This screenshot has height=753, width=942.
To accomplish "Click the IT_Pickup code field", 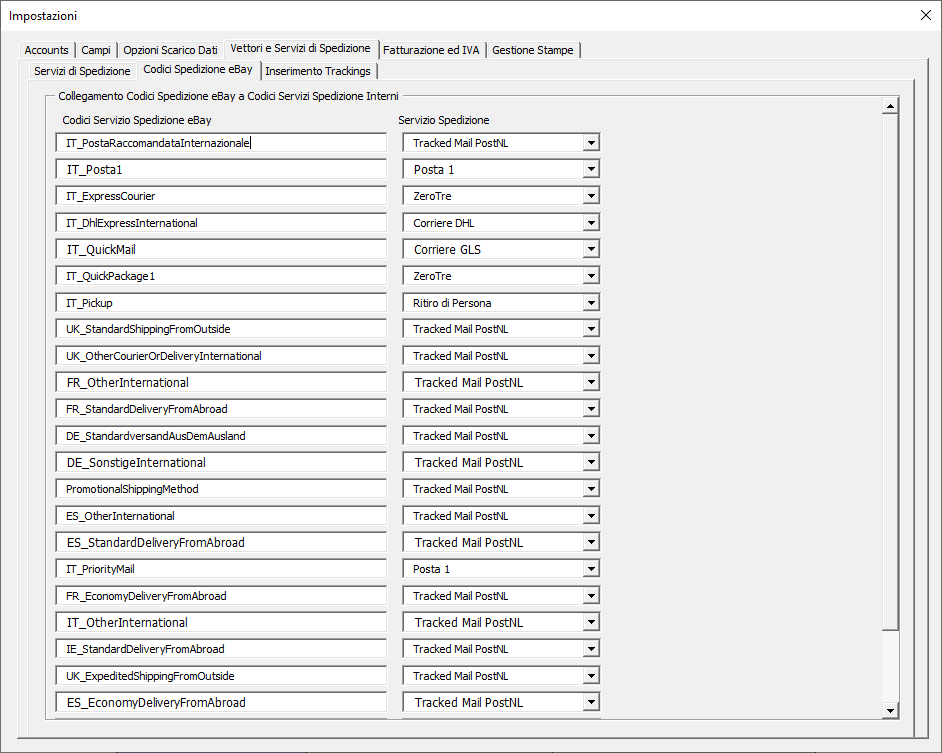I will [x=221, y=303].
